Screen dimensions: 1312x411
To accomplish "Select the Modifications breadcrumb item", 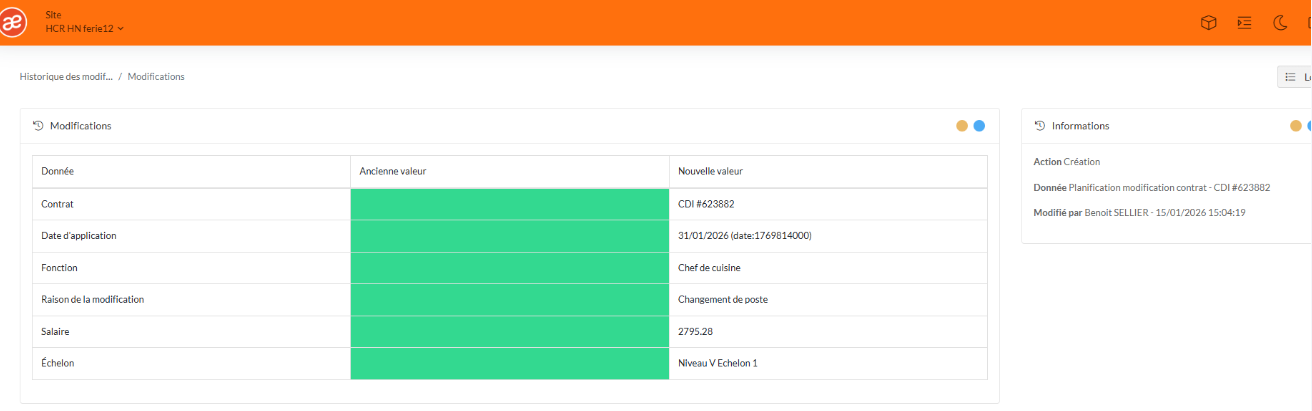I will 156,77.
